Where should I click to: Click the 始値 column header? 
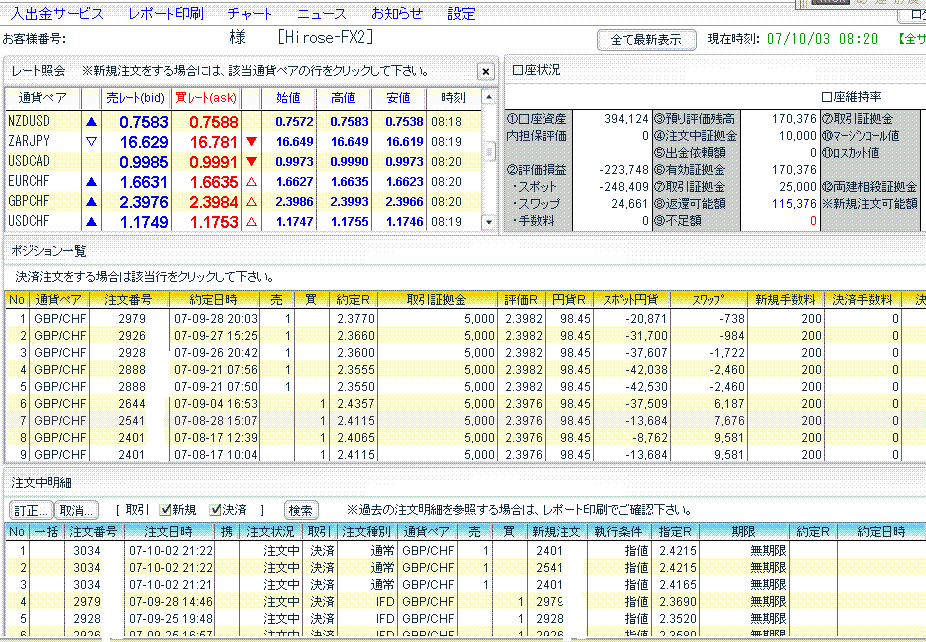click(x=288, y=98)
